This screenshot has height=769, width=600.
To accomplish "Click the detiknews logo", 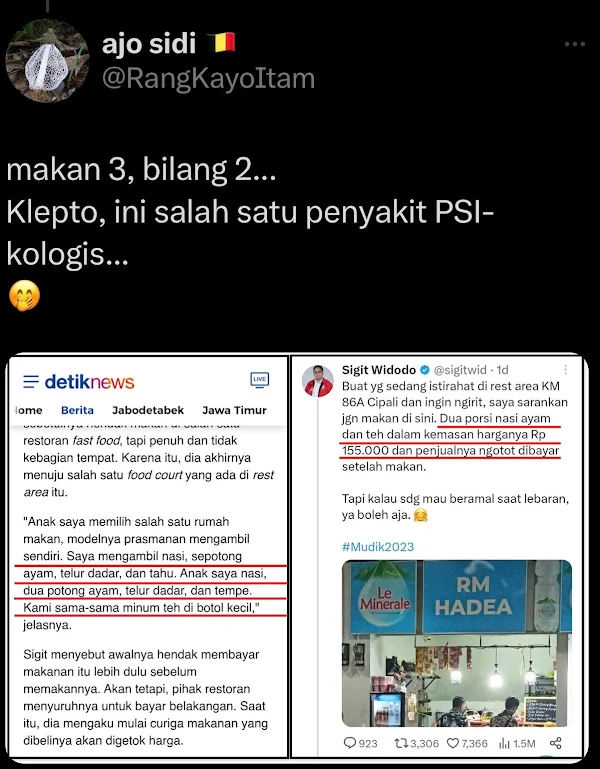I will tap(89, 382).
